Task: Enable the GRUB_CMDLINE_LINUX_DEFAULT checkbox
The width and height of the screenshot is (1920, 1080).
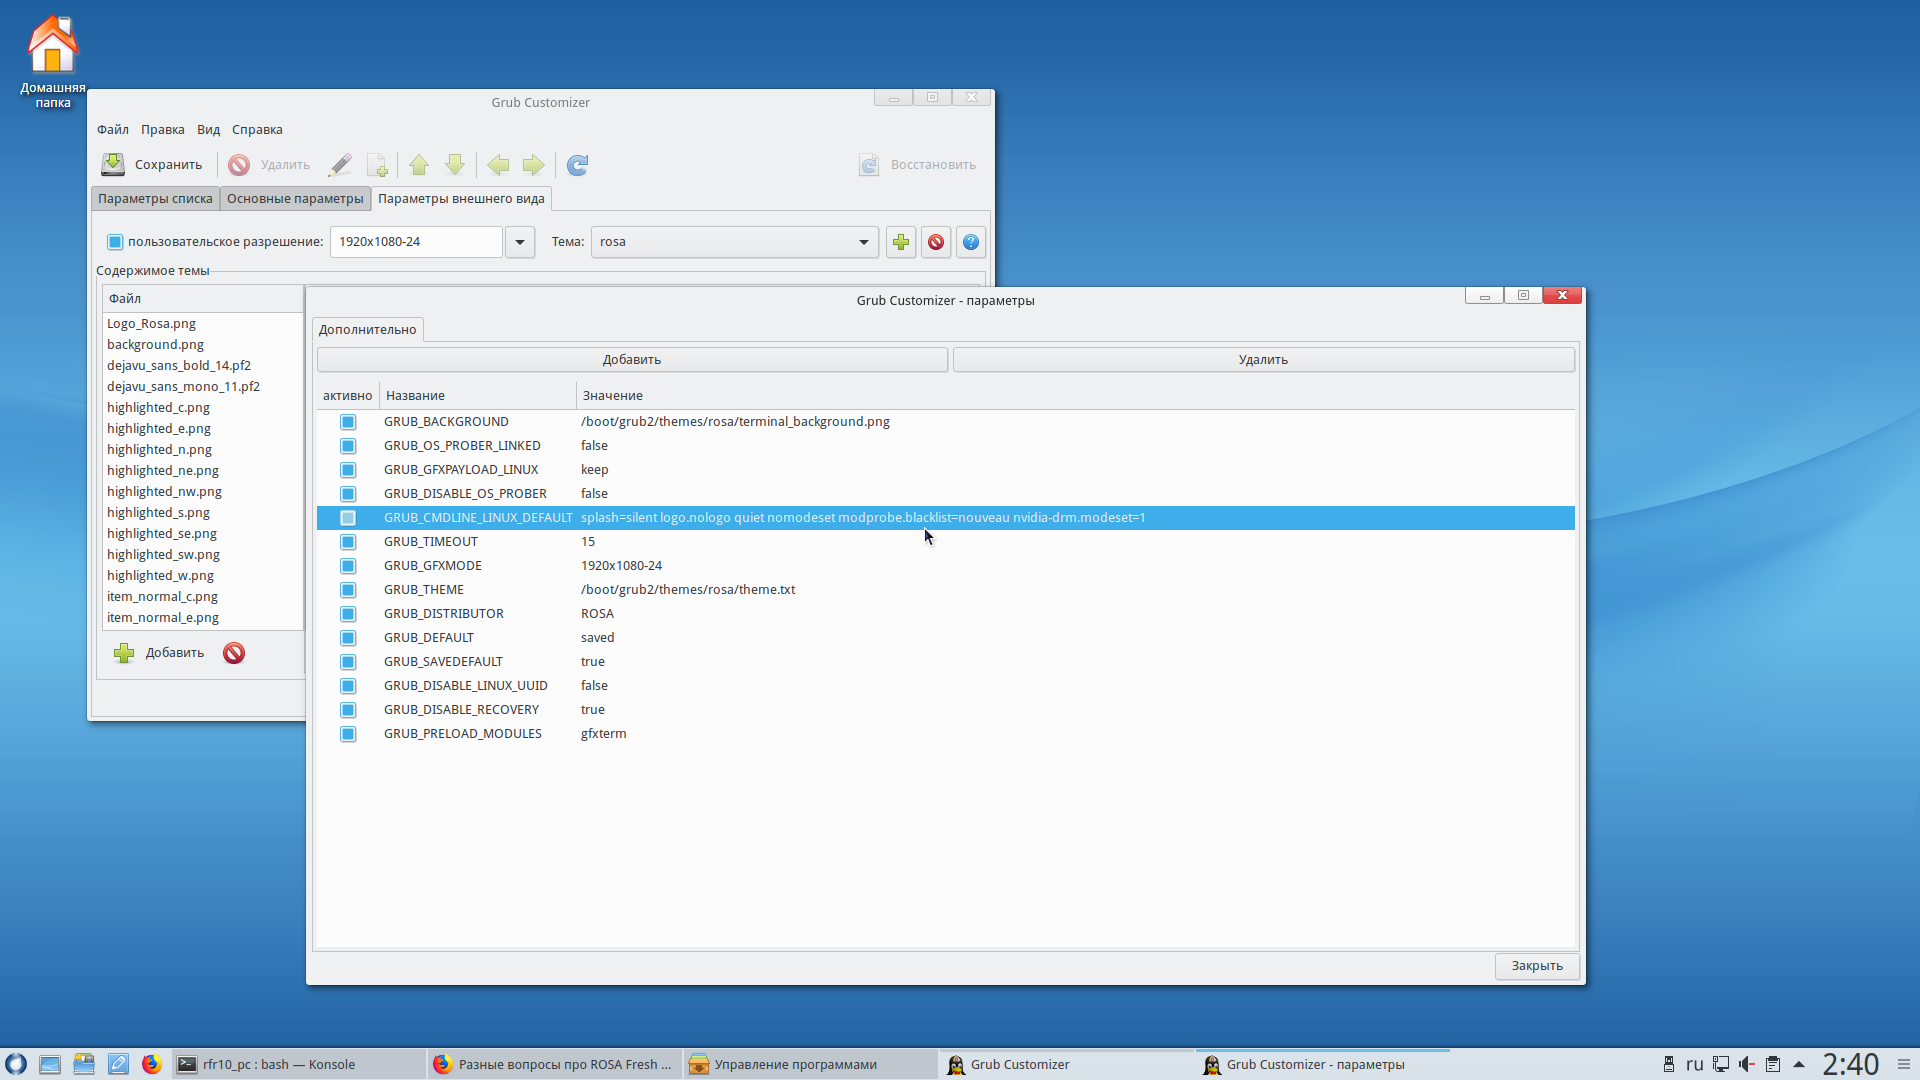Action: [x=348, y=518]
